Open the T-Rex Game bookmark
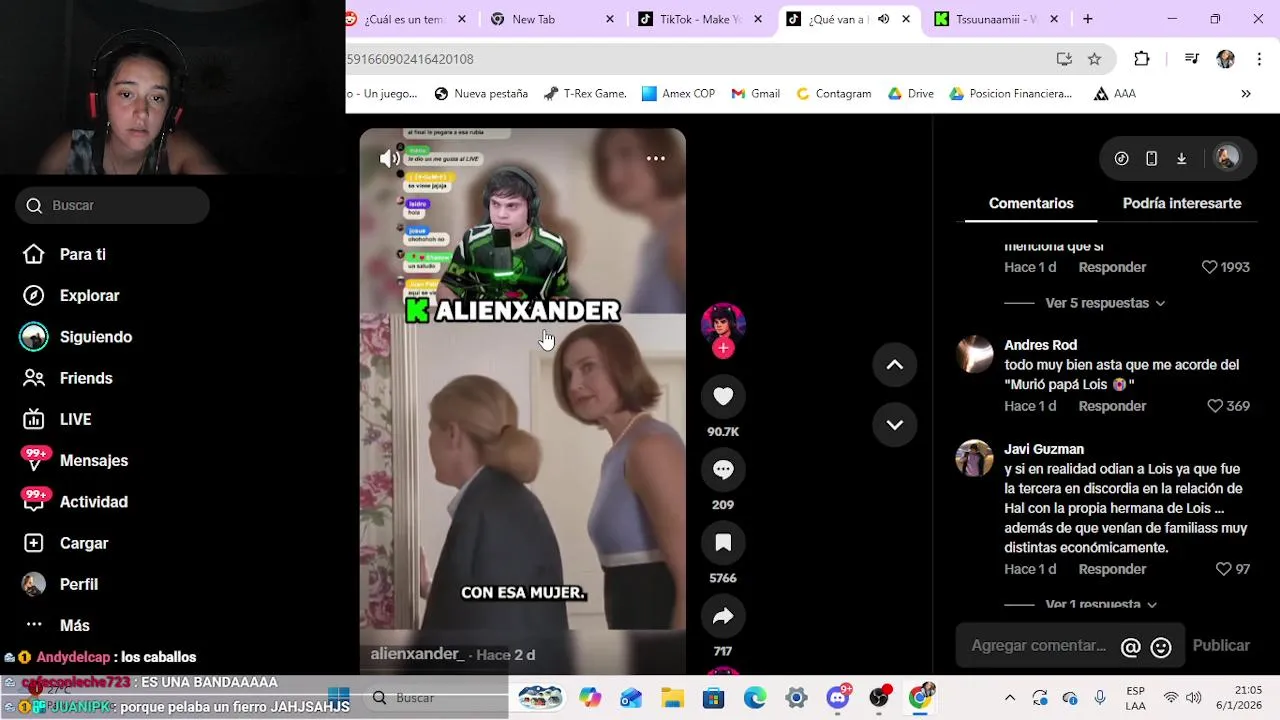Screen dimensions: 1280x720 [x=585, y=94]
